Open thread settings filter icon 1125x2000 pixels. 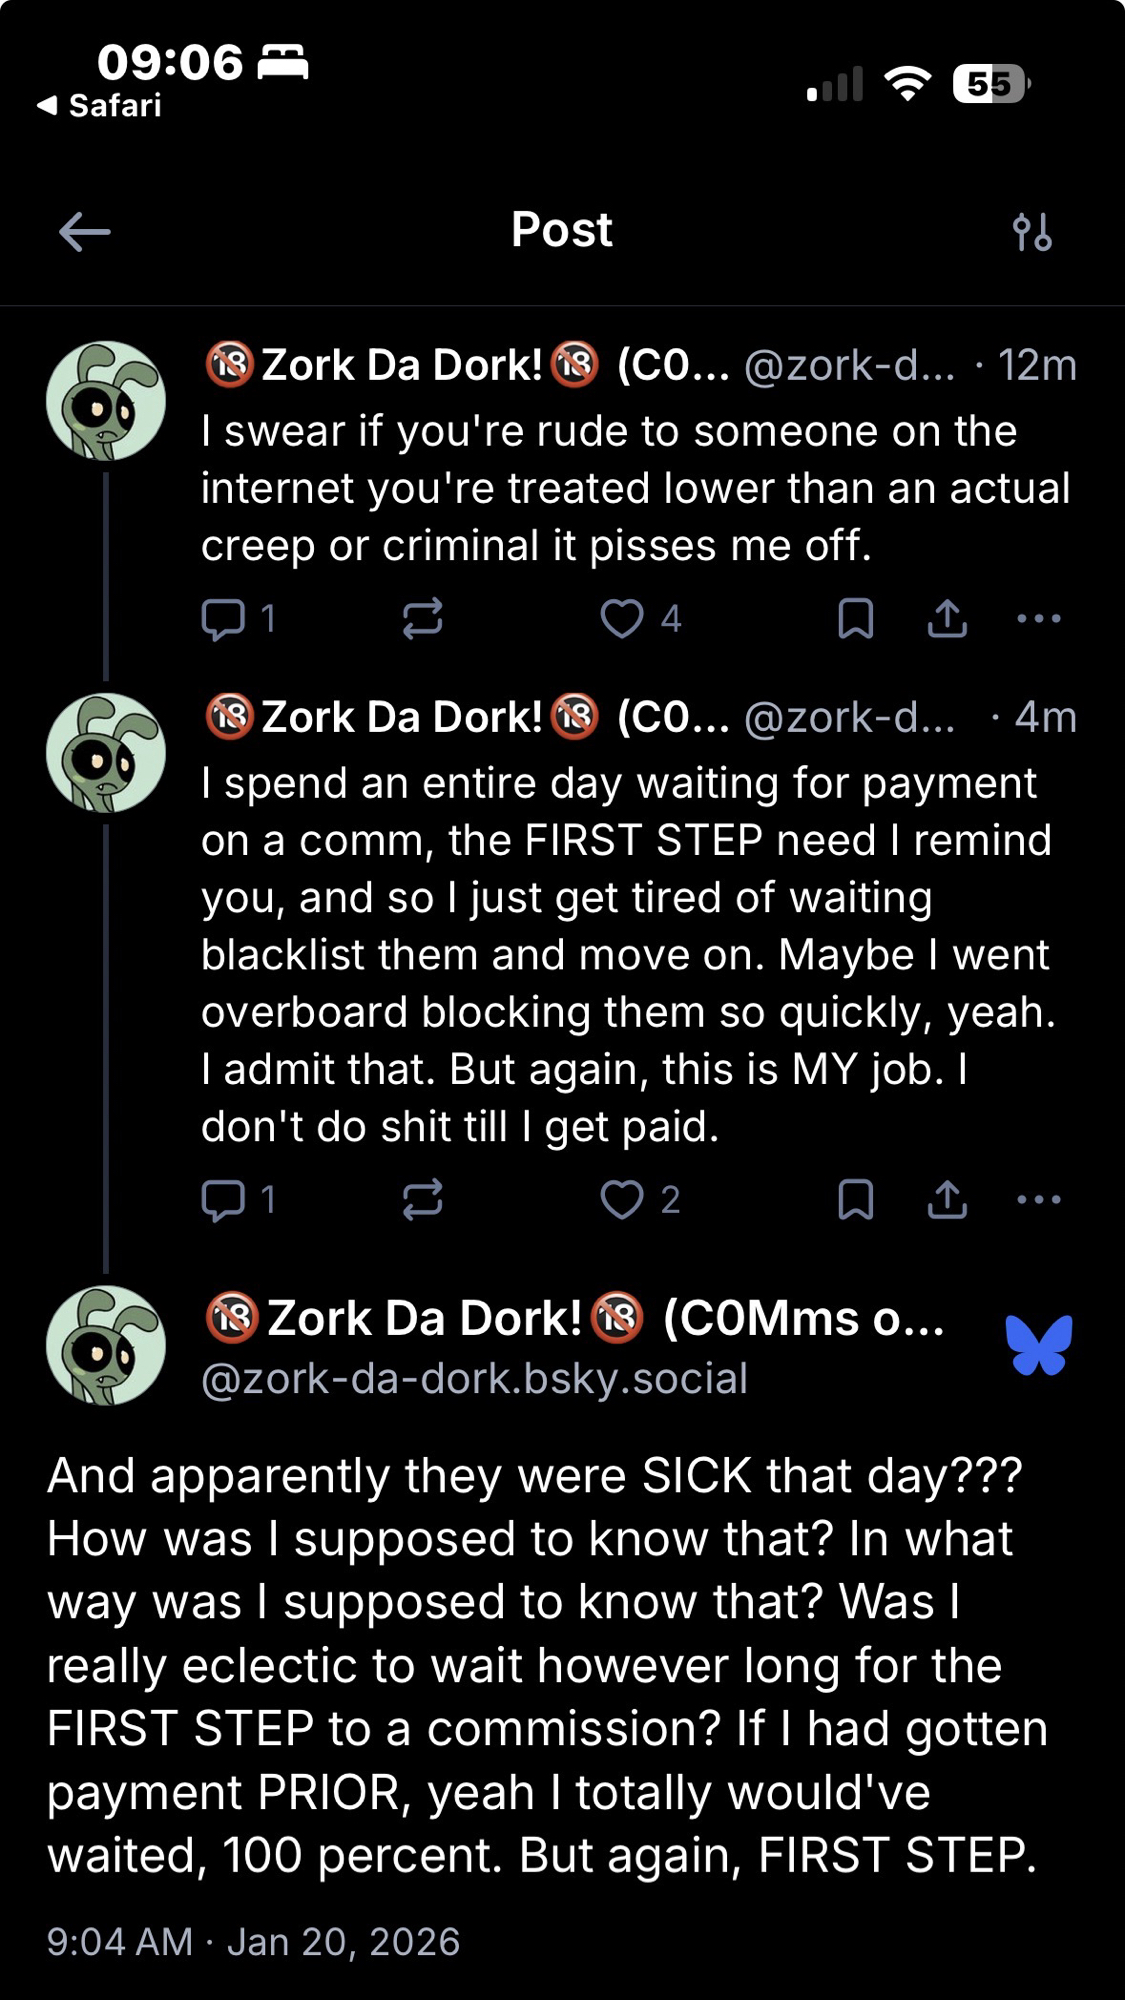coord(1032,232)
